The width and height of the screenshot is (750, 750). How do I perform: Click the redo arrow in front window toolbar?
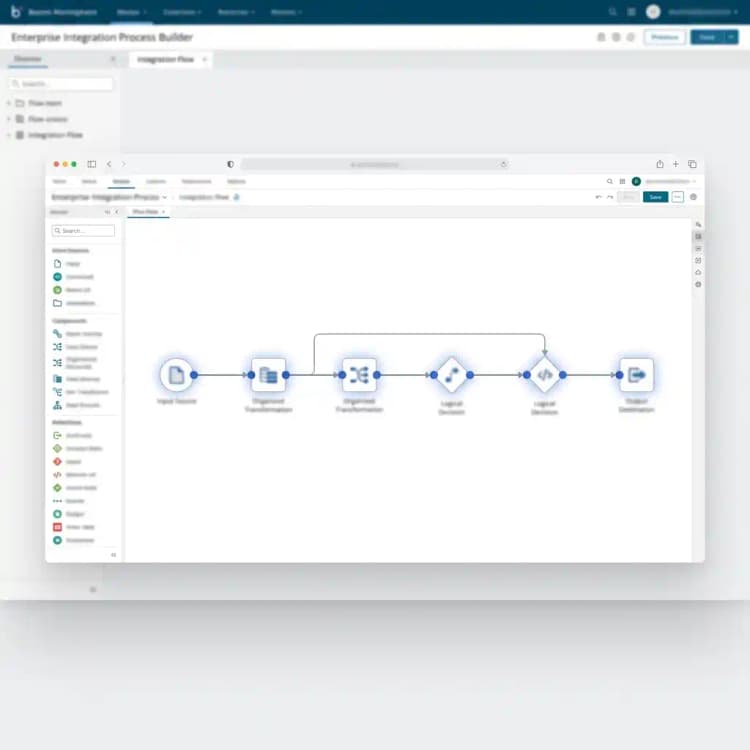[610, 197]
